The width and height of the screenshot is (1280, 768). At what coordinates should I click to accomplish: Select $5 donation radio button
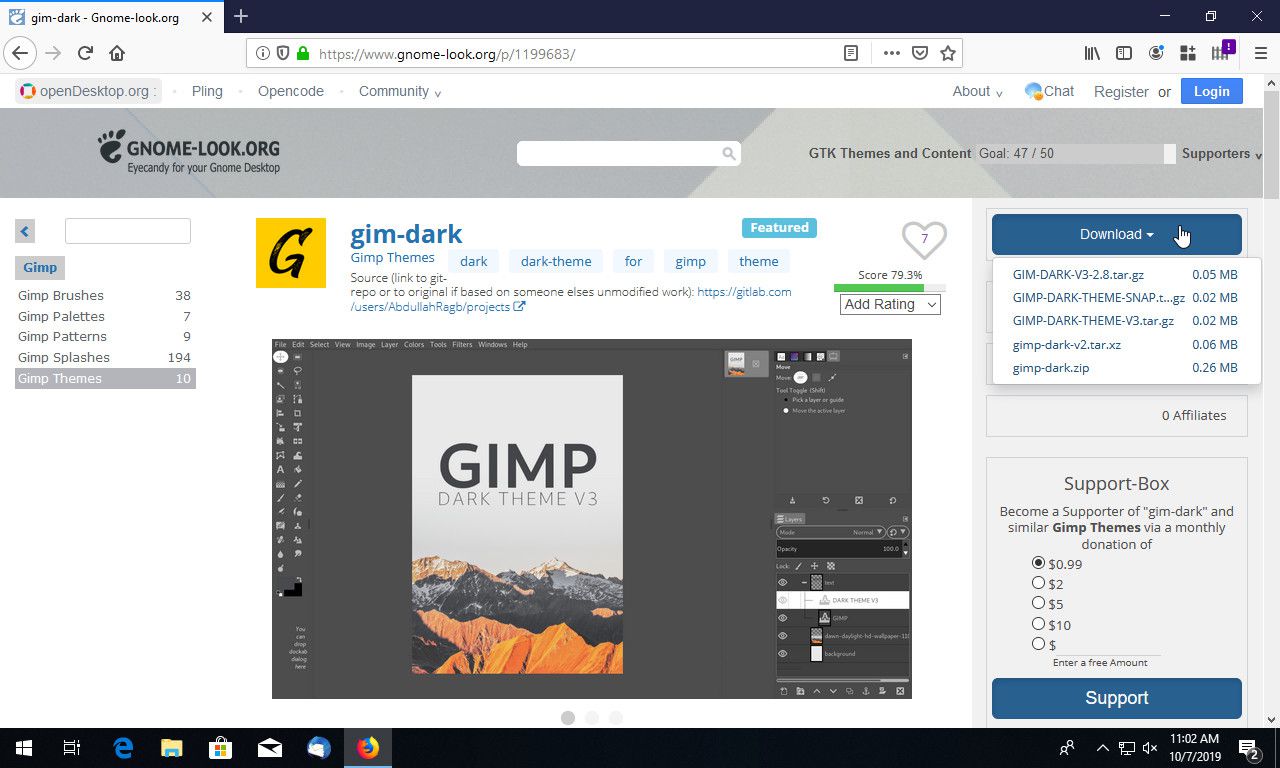point(1038,603)
